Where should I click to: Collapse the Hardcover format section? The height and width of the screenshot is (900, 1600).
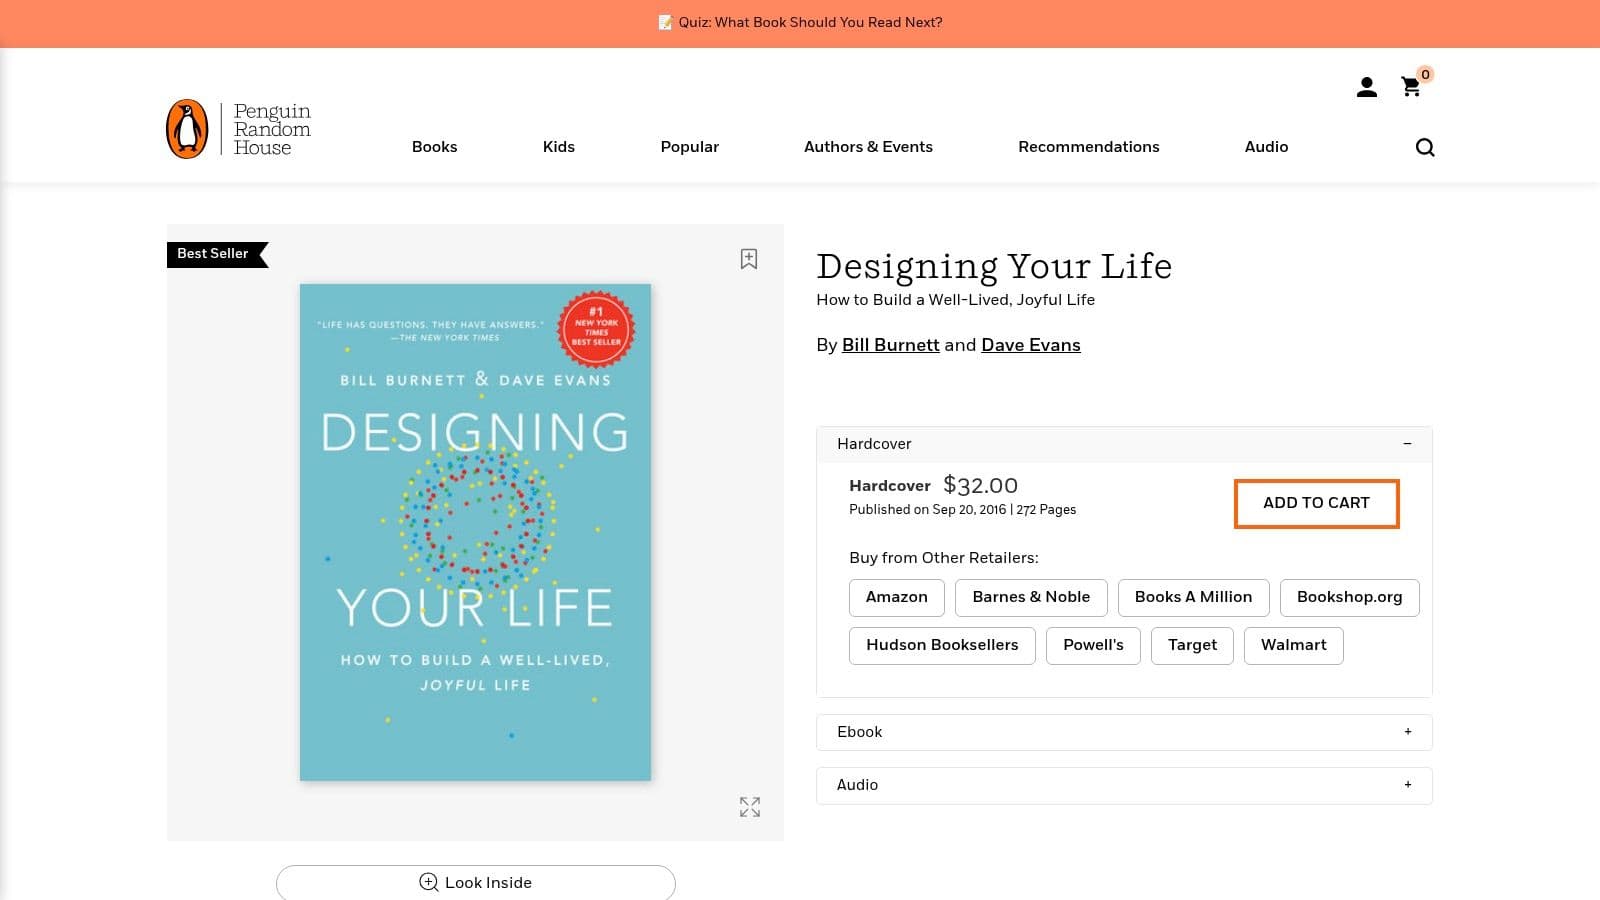(x=1124, y=444)
